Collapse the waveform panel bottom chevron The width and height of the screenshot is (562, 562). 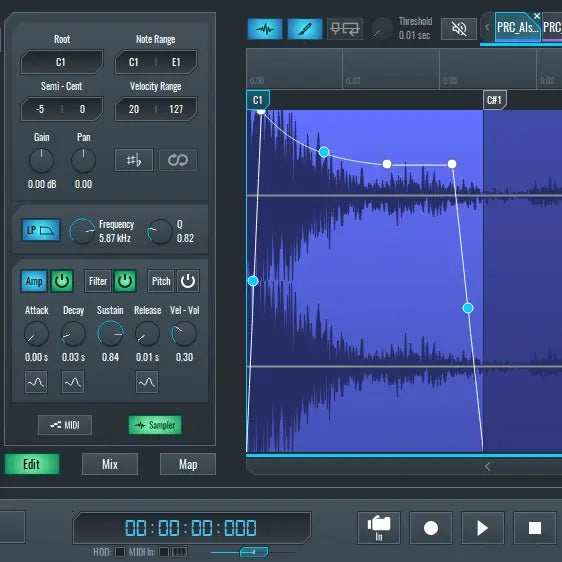tap(487, 467)
